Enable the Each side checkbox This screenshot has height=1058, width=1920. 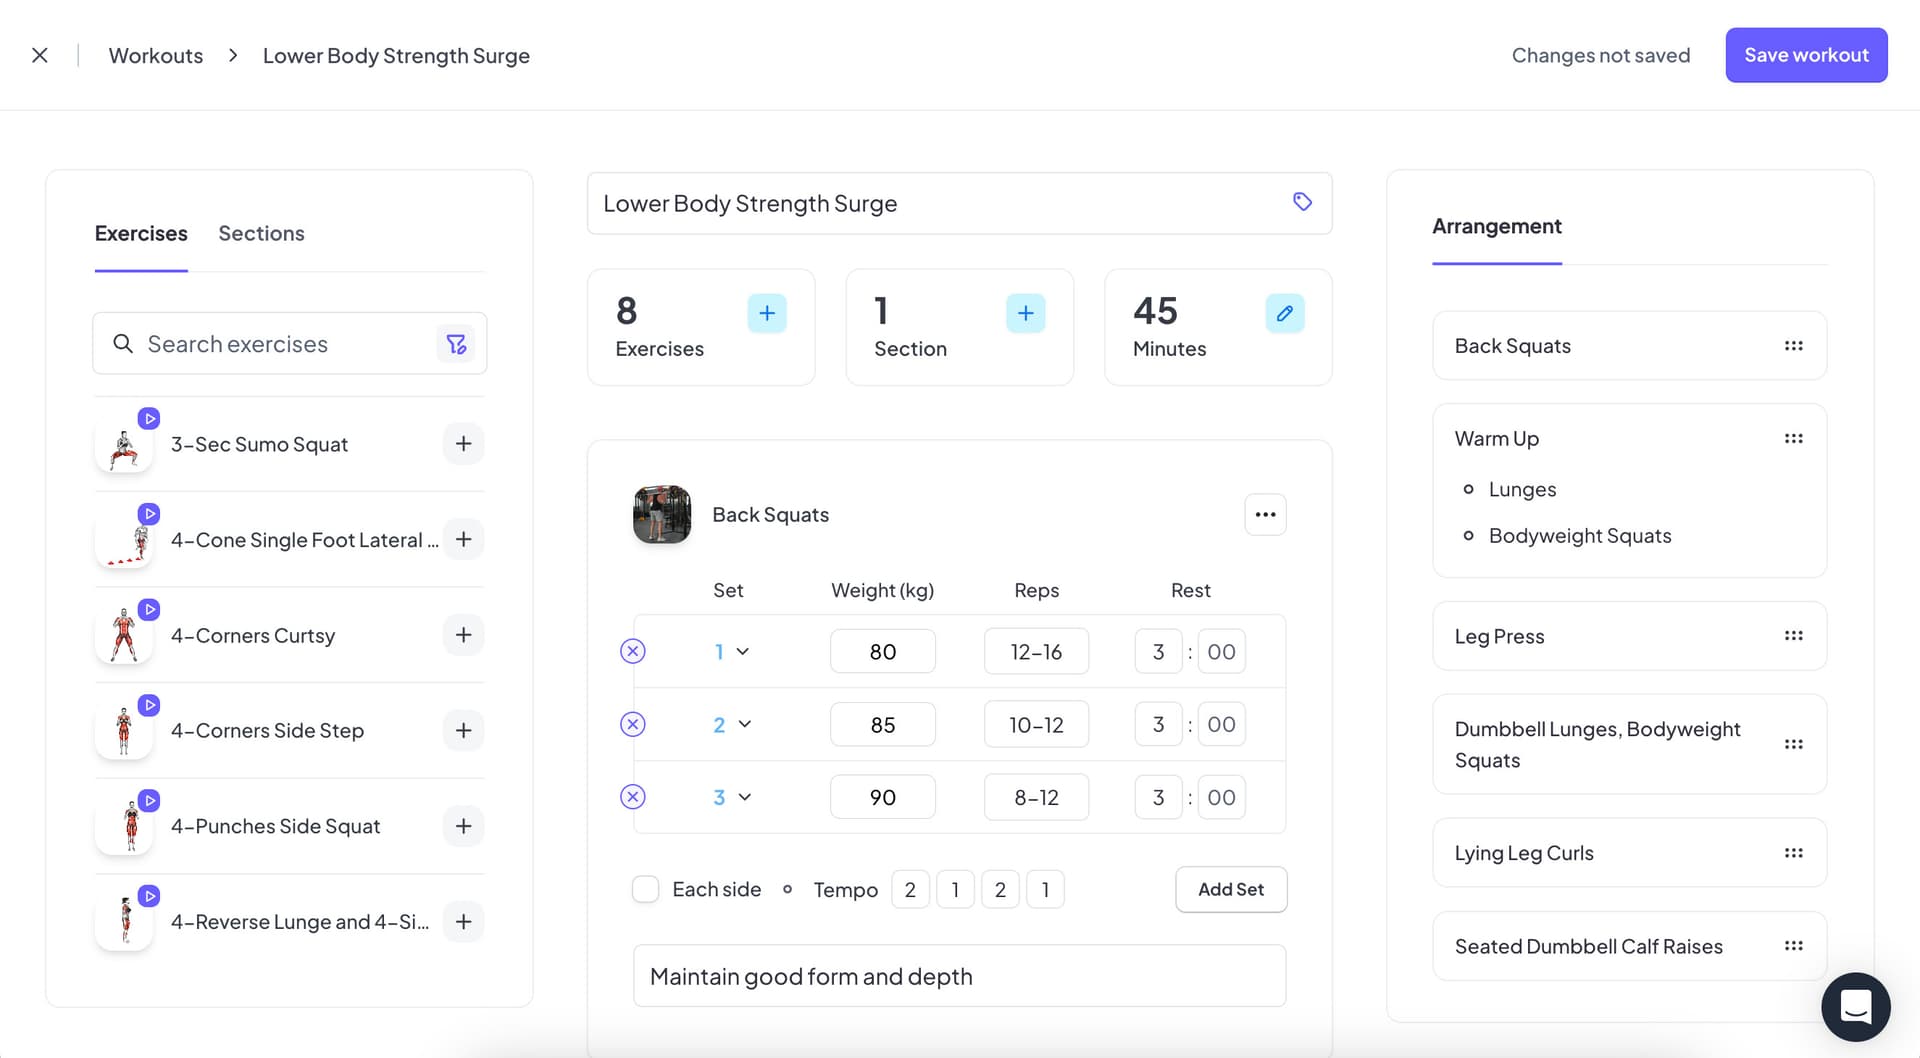point(645,888)
